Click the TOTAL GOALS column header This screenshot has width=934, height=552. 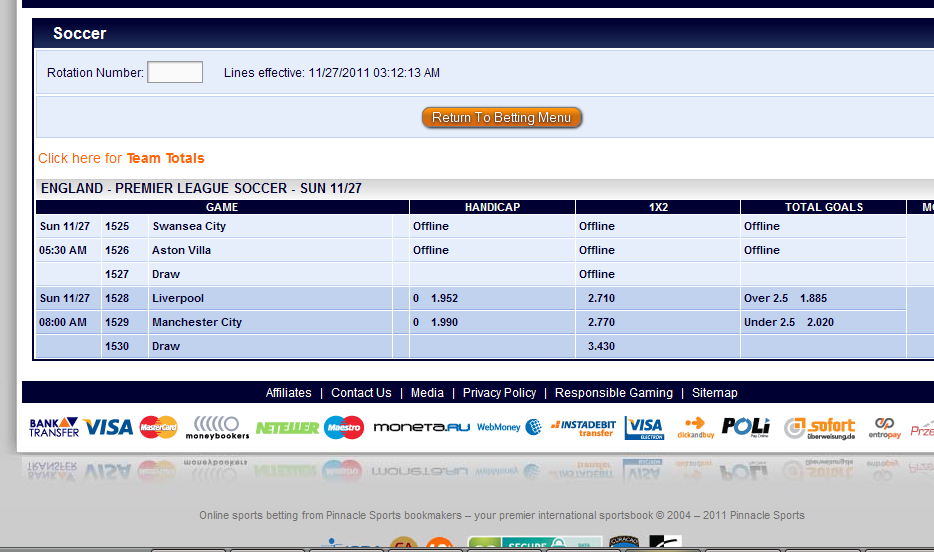pos(824,207)
